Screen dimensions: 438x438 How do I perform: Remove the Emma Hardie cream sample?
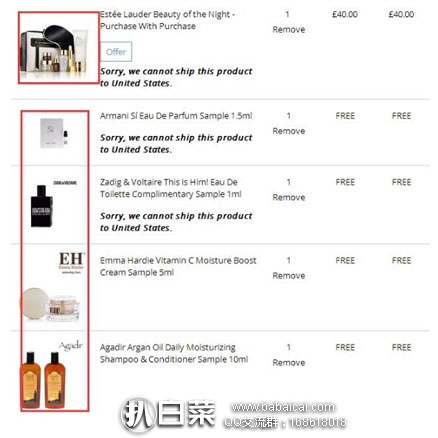point(289,276)
